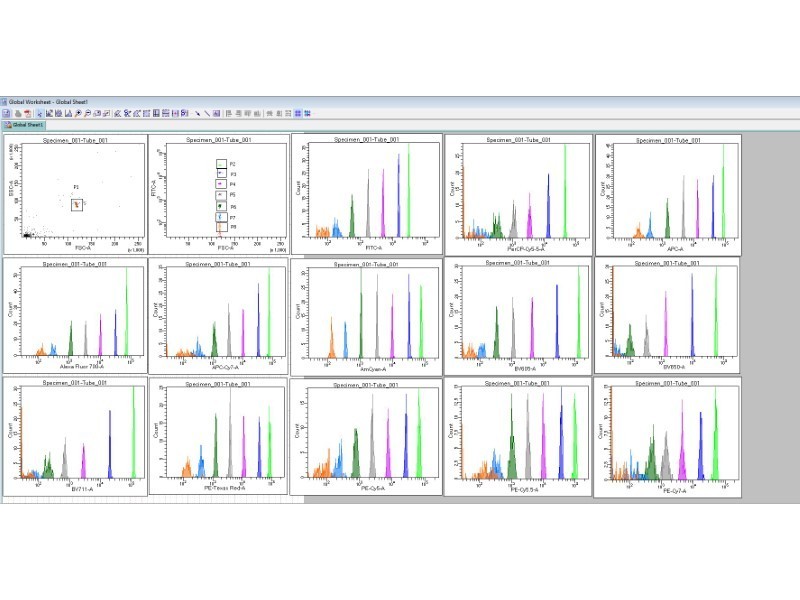This screenshot has height=600, width=800.
Task: Click the save worksheet icon
Action: [7, 113]
